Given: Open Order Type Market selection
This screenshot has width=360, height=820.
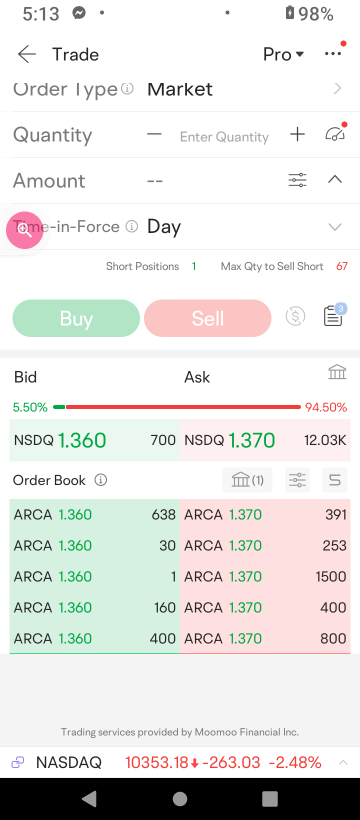Looking at the screenshot, I should pos(180,89).
